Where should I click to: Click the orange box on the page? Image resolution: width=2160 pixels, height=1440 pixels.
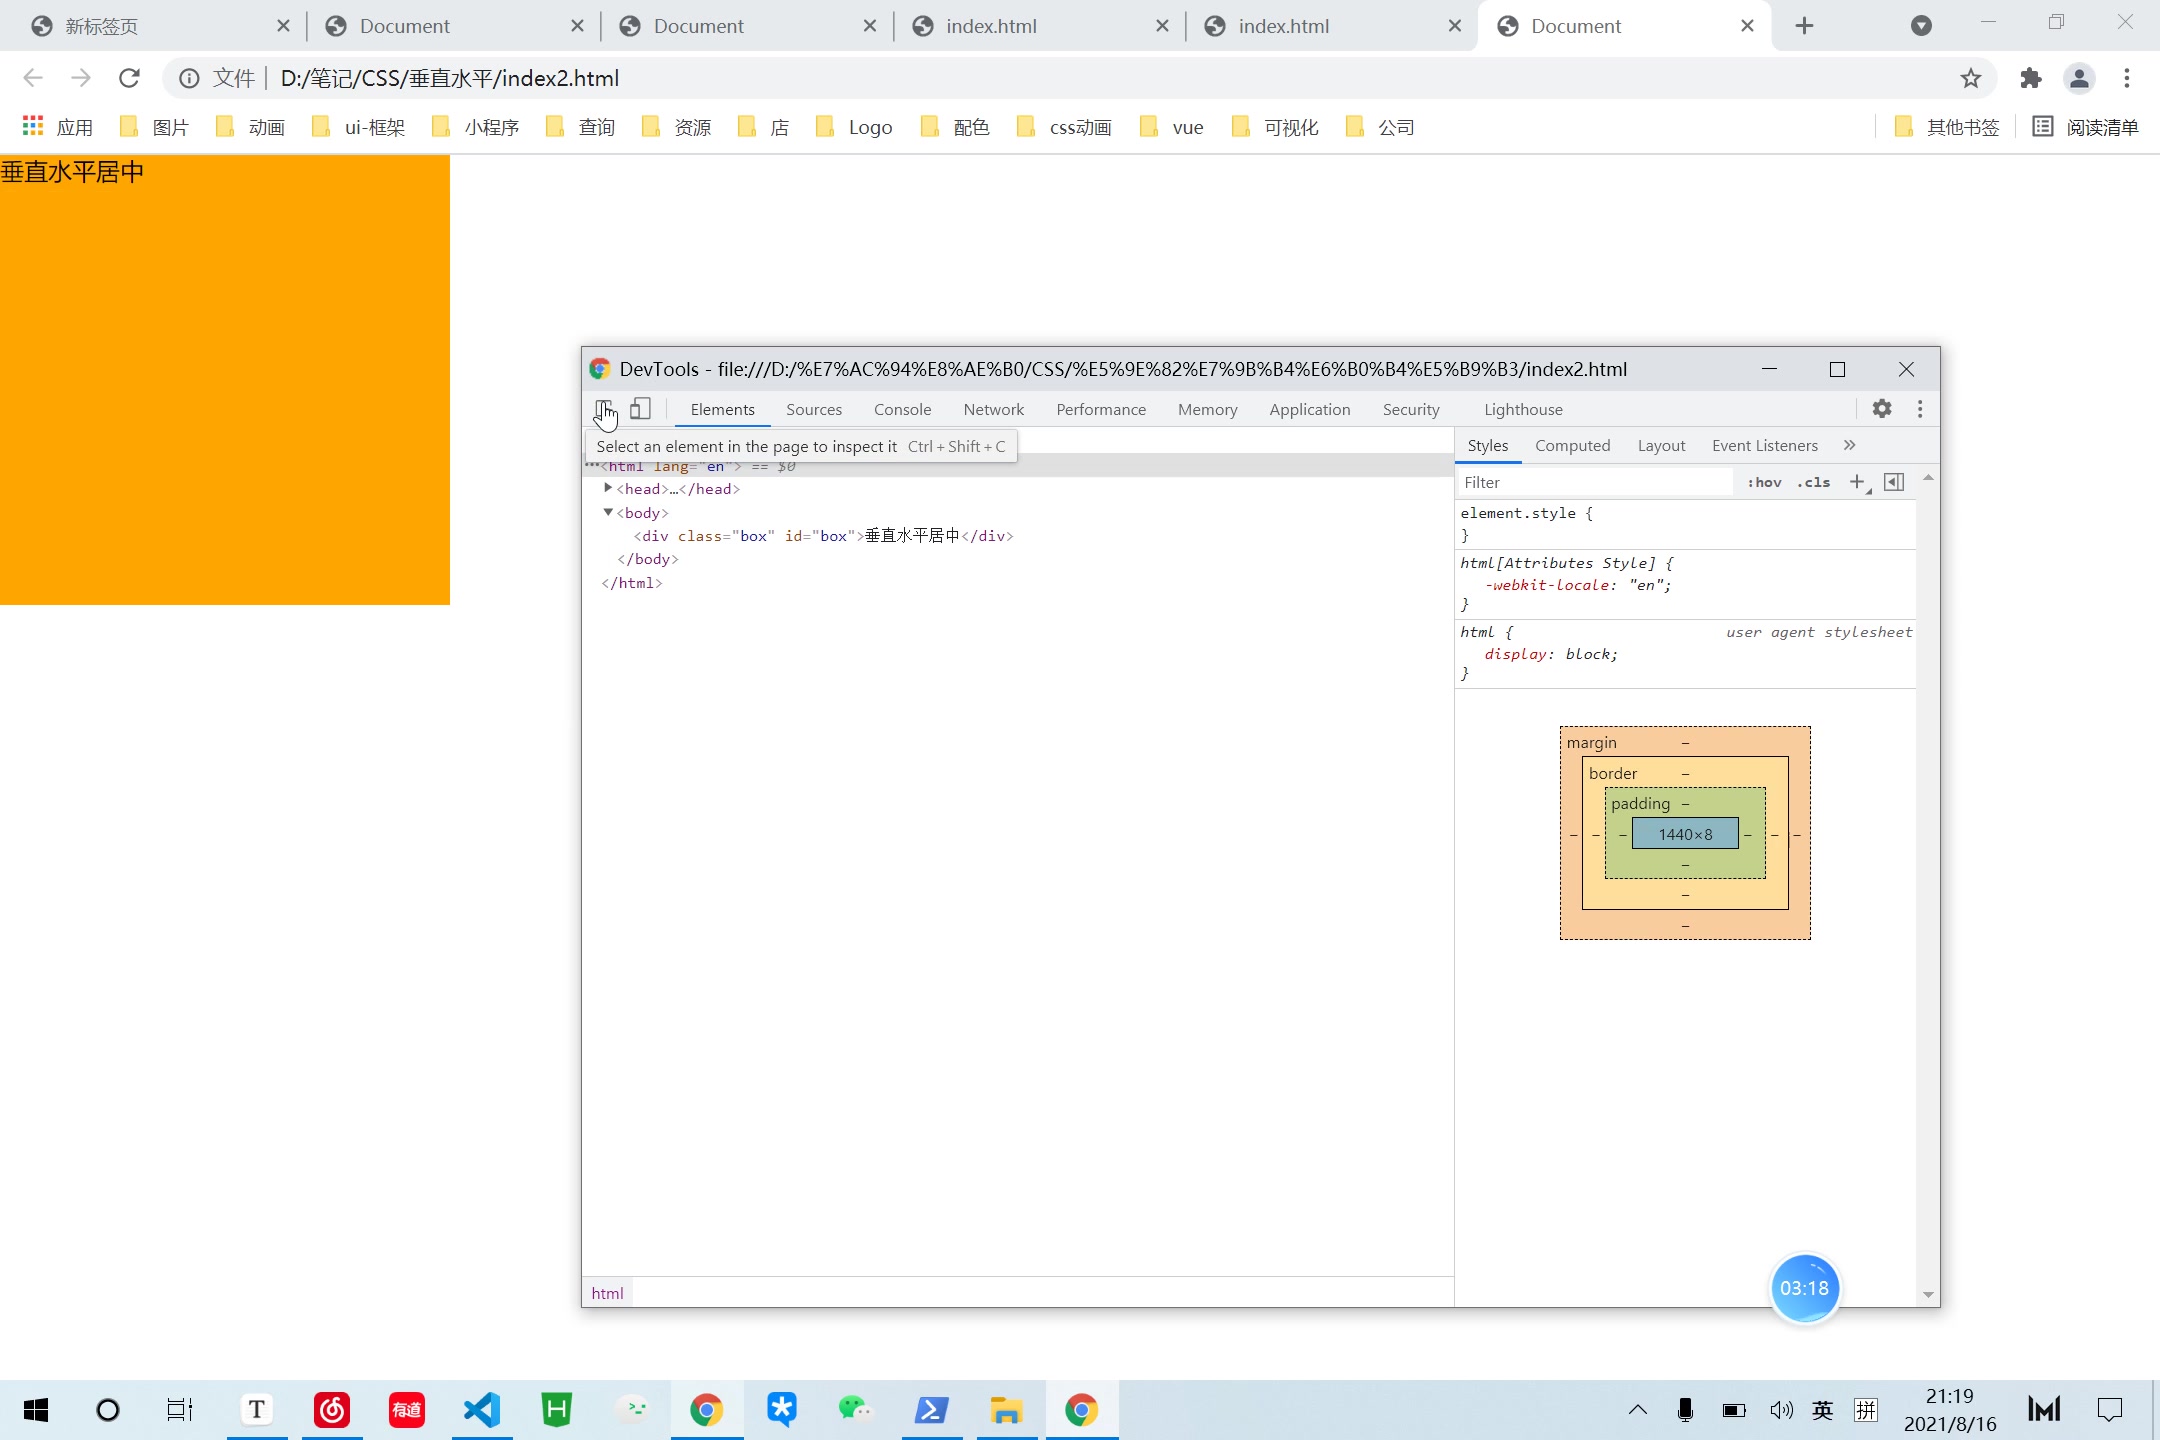click(225, 380)
